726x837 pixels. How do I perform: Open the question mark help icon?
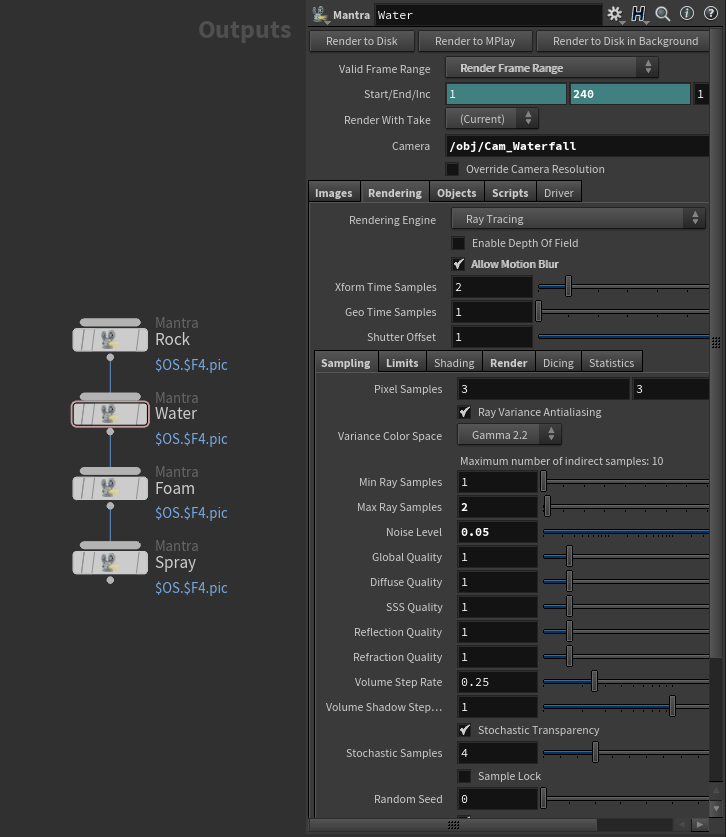click(x=711, y=14)
